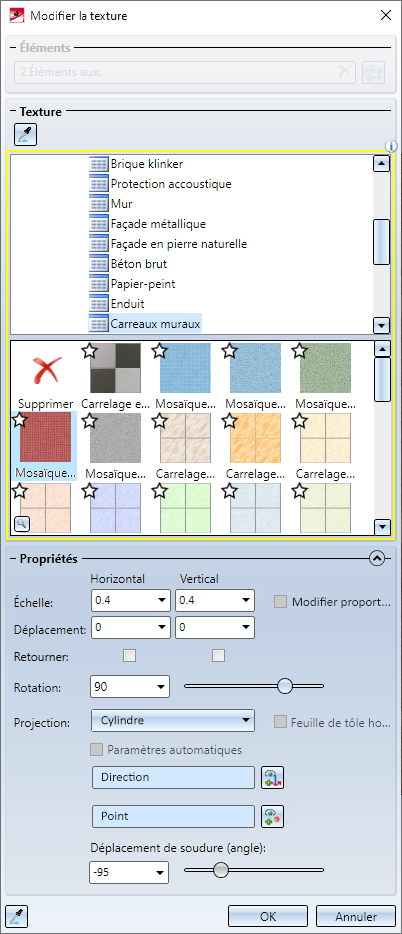Image resolution: width=402 pixels, height=934 pixels.
Task: Toggle vertical Retourner checkbox
Action: point(219,656)
